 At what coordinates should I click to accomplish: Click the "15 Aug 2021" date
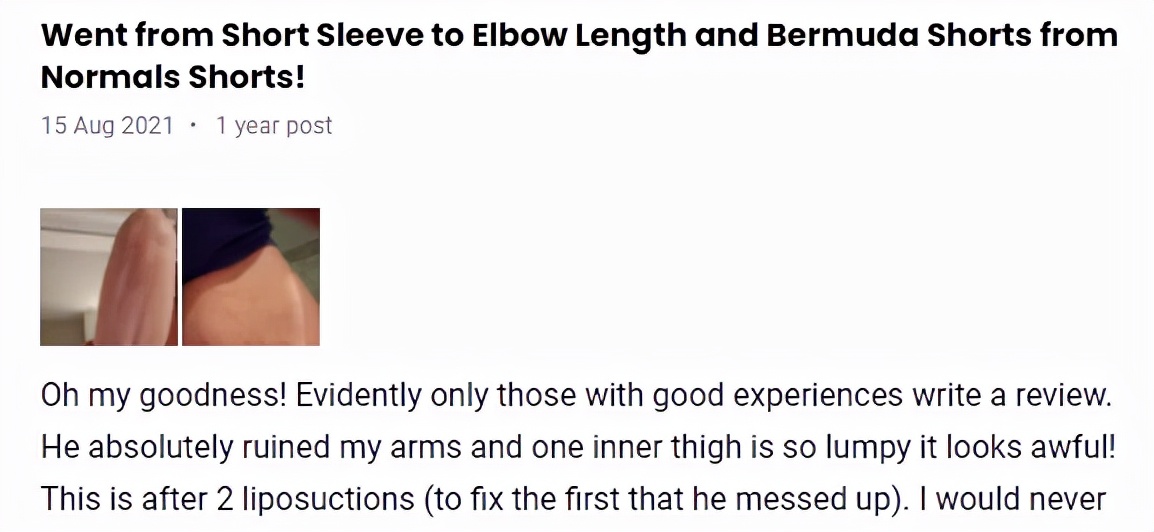tap(107, 126)
